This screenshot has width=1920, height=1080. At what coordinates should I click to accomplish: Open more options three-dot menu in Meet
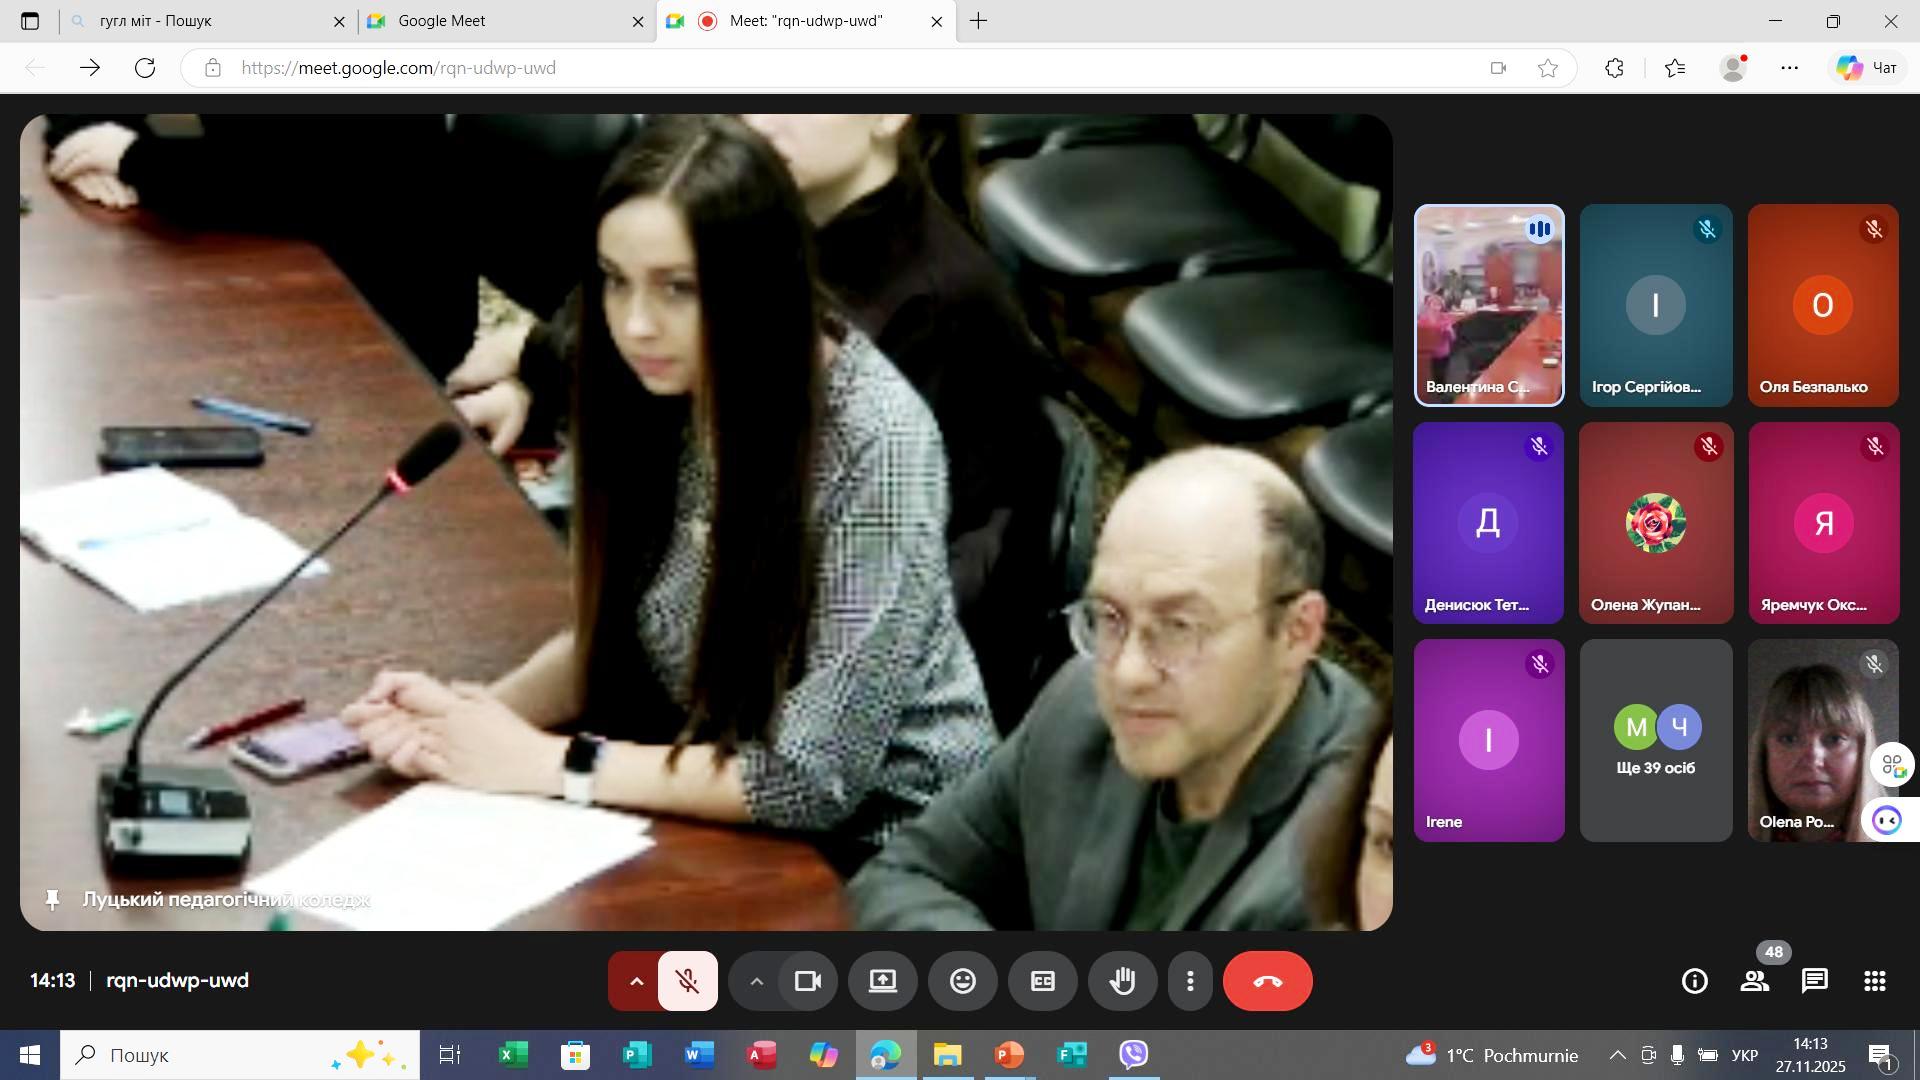click(x=1190, y=981)
